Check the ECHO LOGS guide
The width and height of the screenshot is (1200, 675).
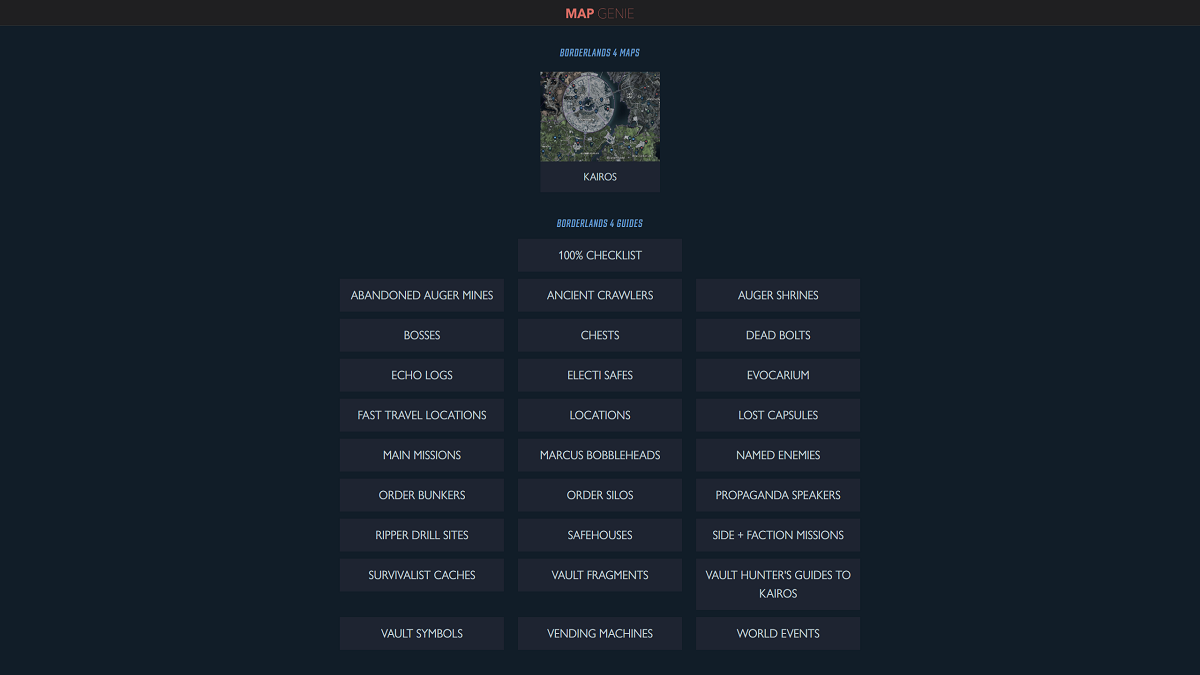click(421, 375)
